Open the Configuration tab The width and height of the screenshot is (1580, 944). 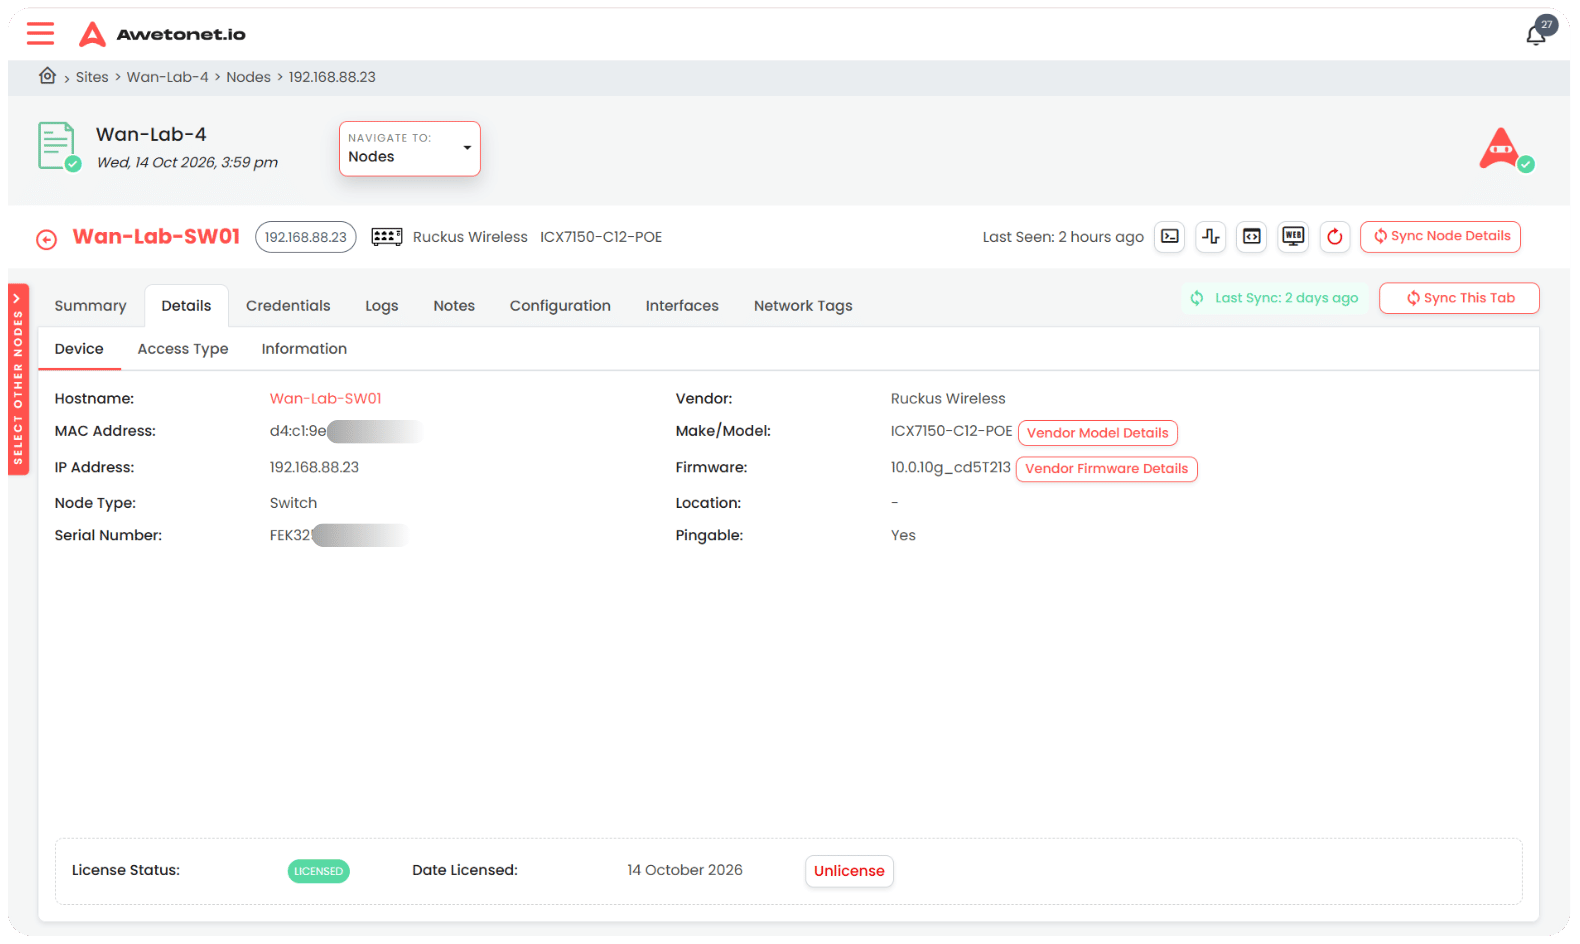tap(560, 306)
